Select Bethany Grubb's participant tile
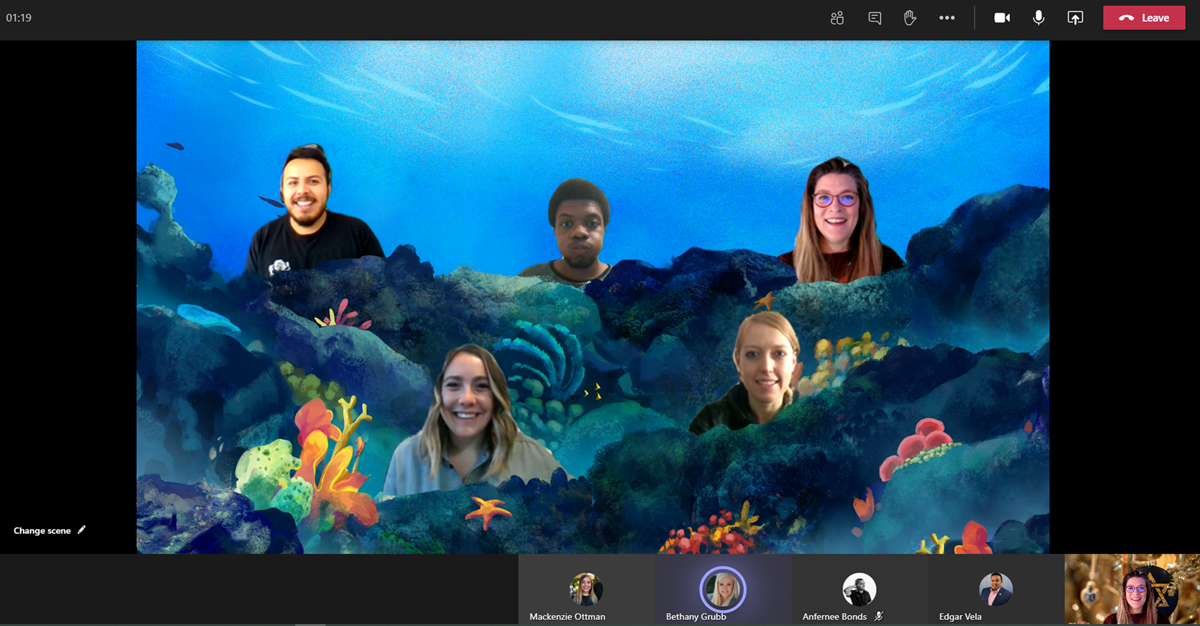 (722, 591)
